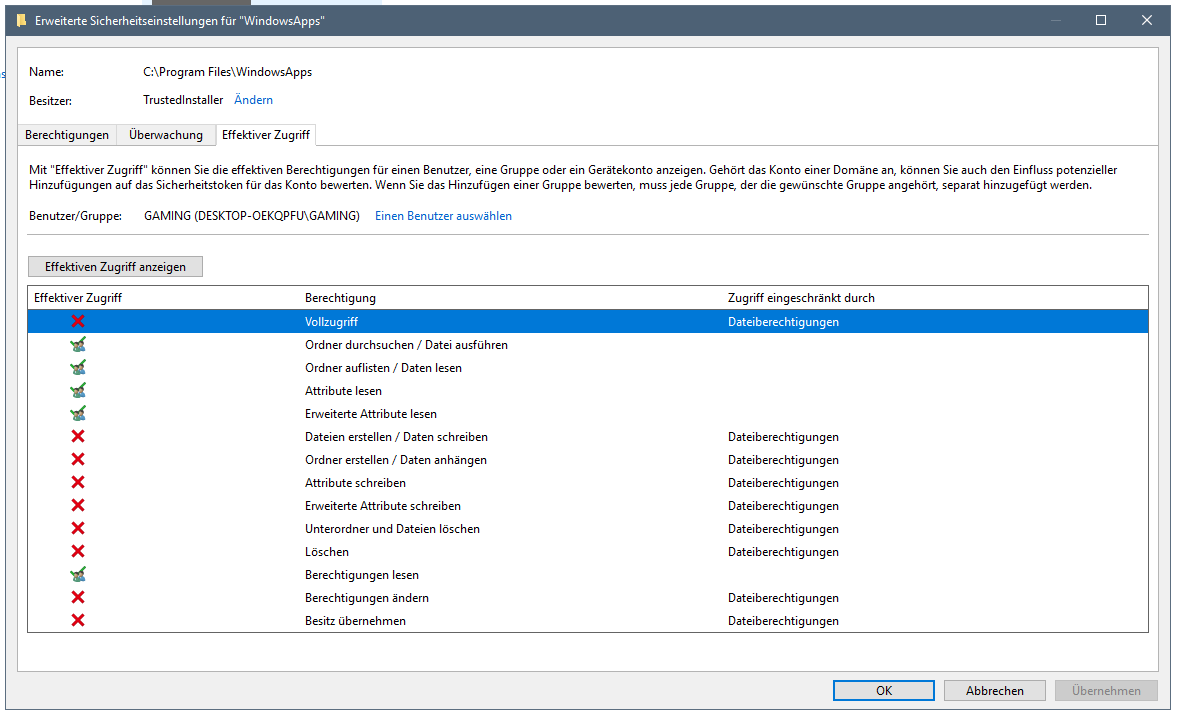Switch to the Berechtigungen tab
Screen dimensions: 1179x720
click(67, 135)
